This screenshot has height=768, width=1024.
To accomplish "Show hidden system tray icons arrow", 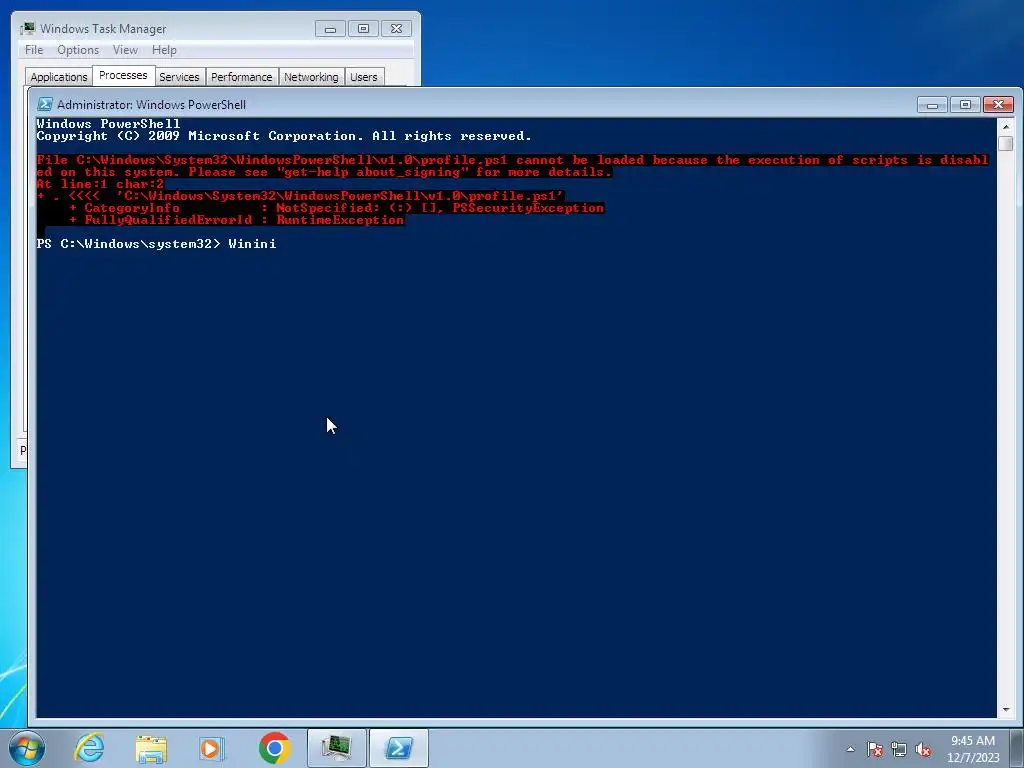I will [x=850, y=749].
